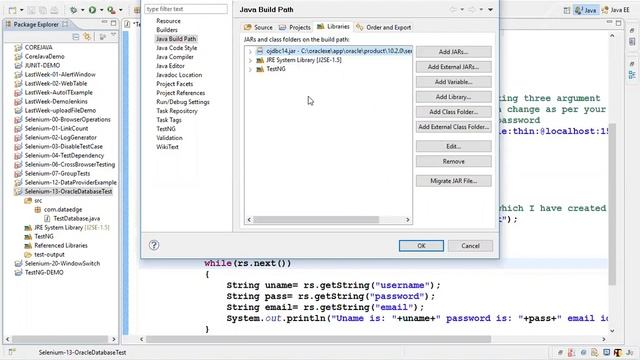
Task: Click the help question mark icon
Action: tap(154, 245)
